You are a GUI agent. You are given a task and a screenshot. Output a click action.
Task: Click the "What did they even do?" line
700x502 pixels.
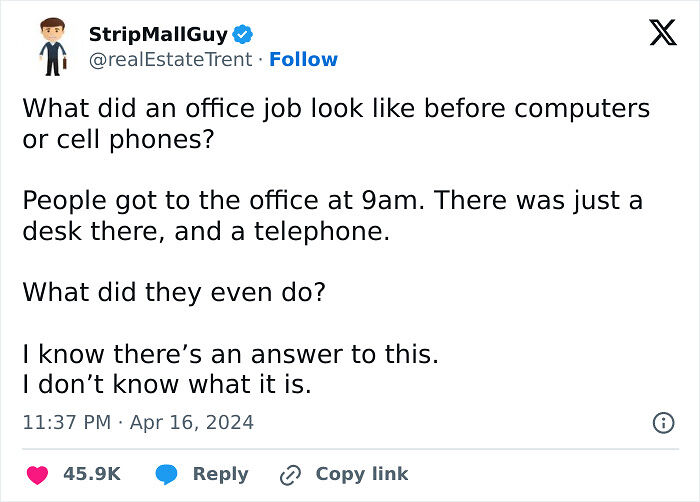pyautogui.click(x=172, y=292)
